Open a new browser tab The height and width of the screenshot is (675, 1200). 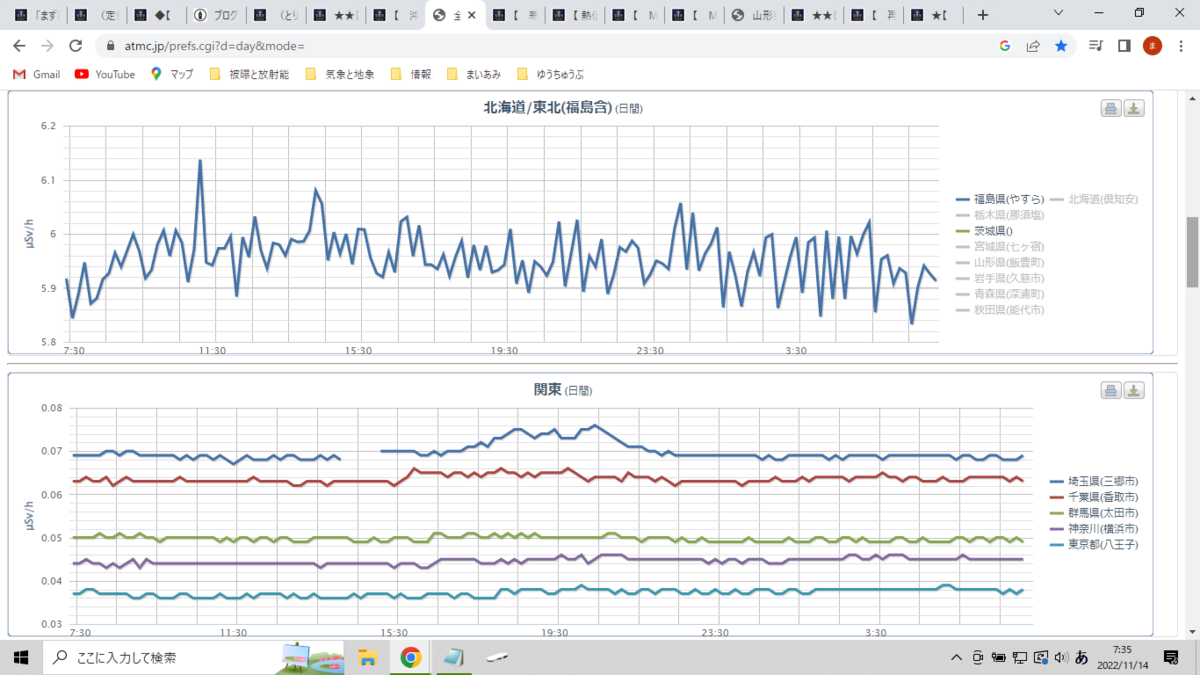[983, 15]
